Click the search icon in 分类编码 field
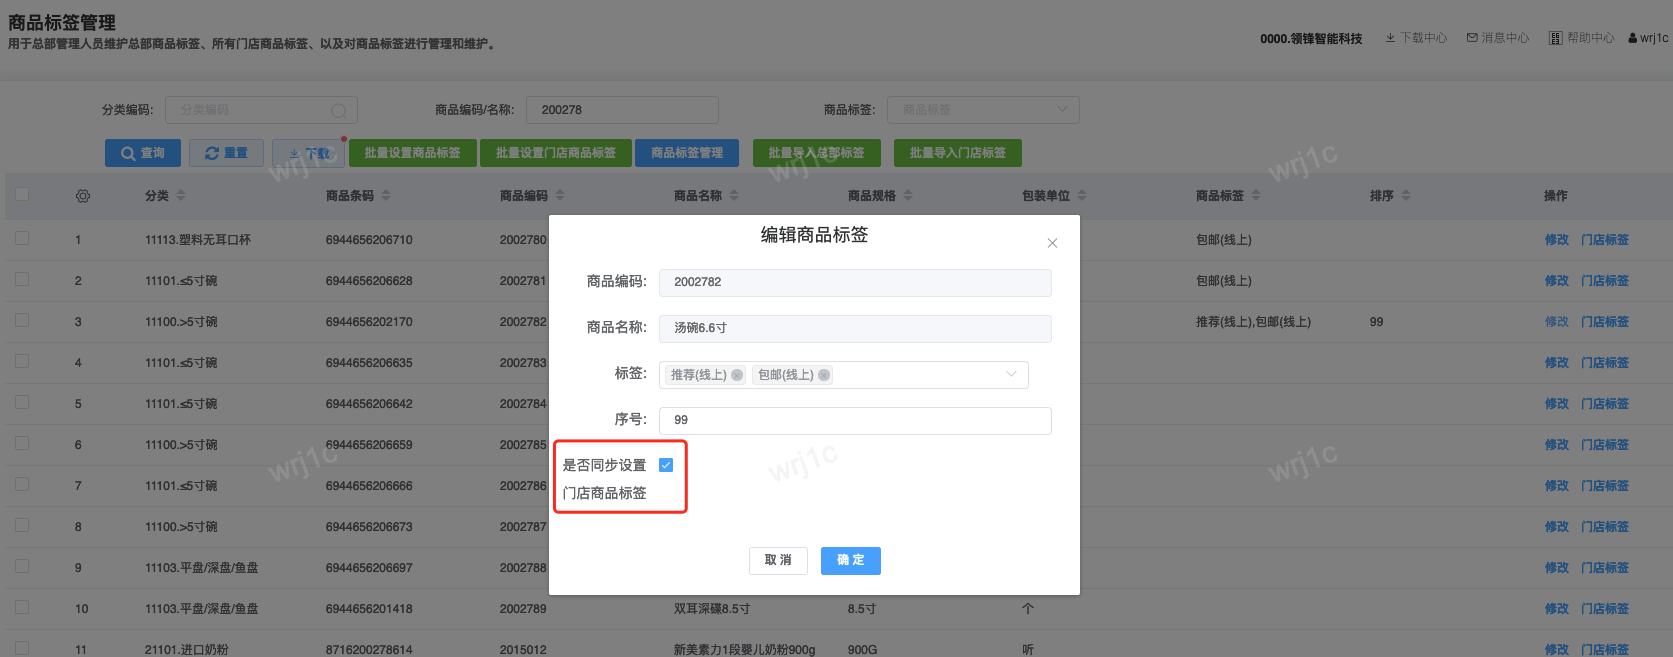 [x=339, y=110]
